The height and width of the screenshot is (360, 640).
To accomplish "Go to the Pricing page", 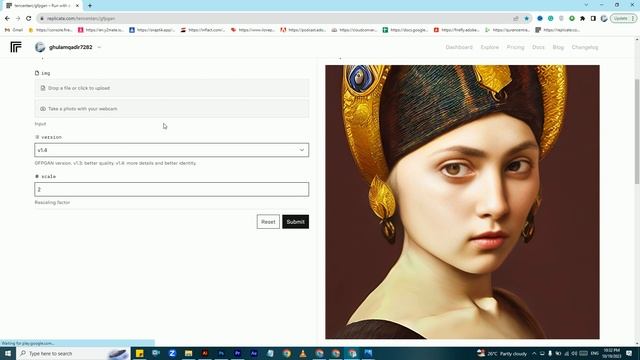I will (515, 47).
